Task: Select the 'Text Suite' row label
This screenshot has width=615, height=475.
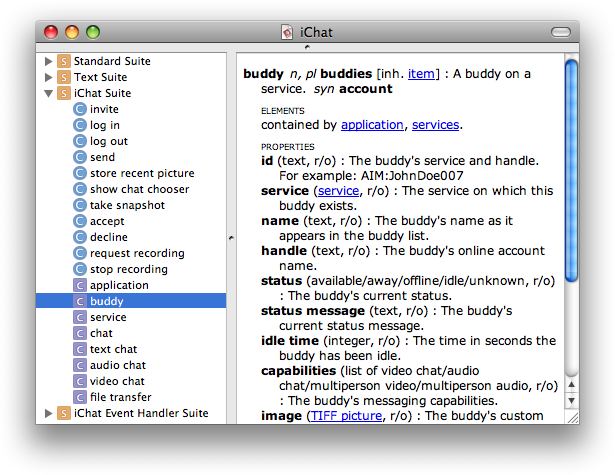Action: 100,77
